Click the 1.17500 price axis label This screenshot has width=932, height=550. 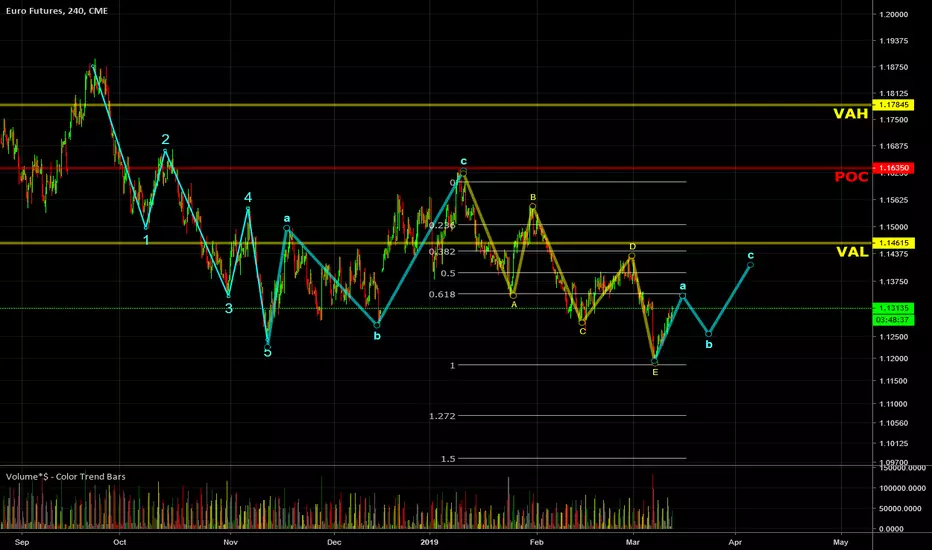click(893, 120)
